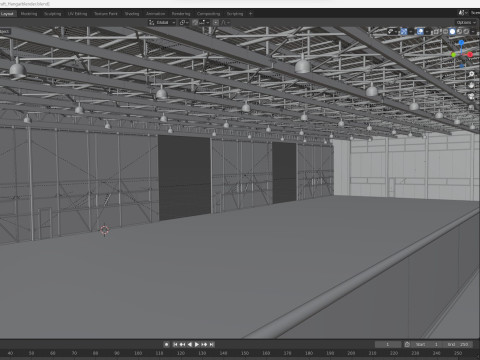Click the blue Z axis gizmo ball
Viewport: 480px width, 360px height.
[461, 43]
